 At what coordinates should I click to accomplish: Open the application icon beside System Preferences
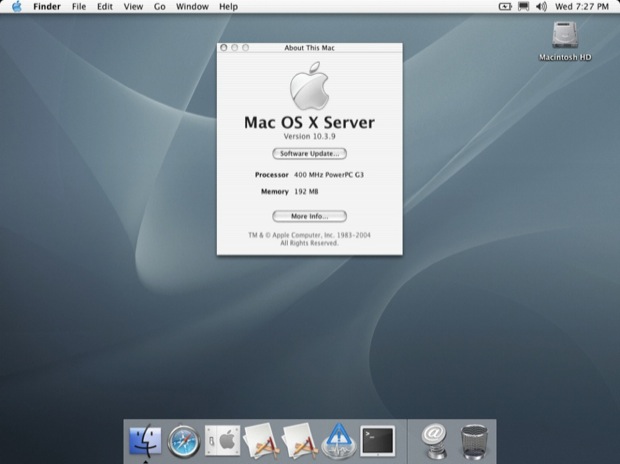261,441
